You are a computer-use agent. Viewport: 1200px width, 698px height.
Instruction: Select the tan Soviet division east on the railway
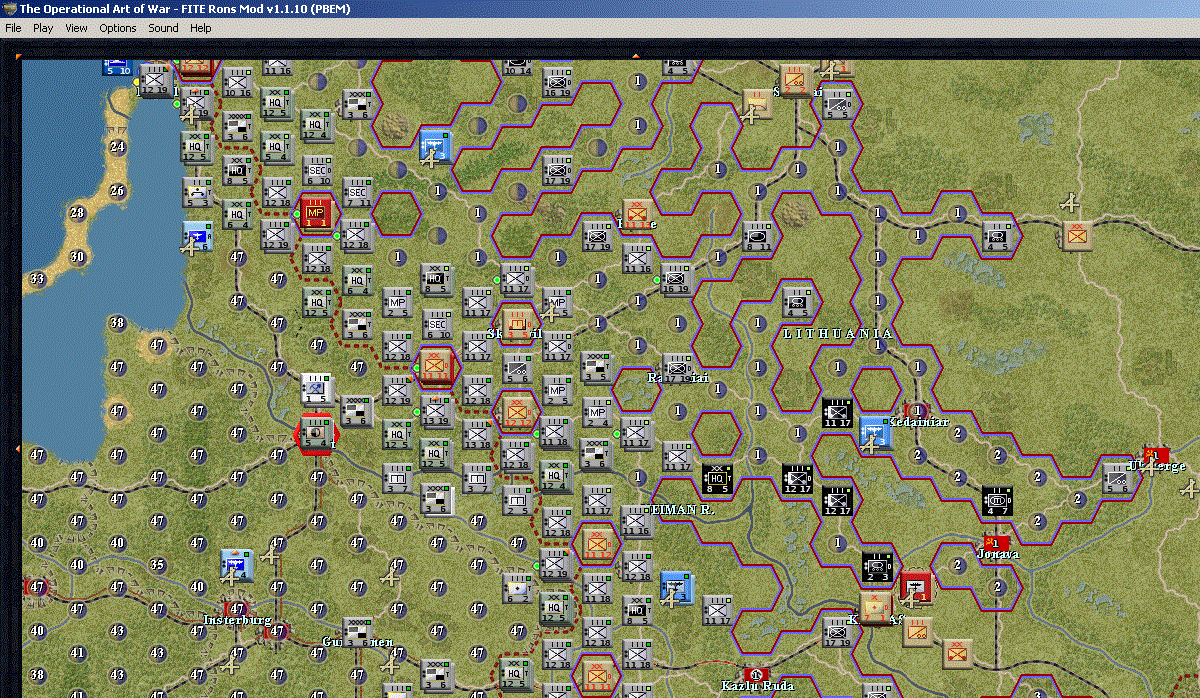click(x=1077, y=235)
